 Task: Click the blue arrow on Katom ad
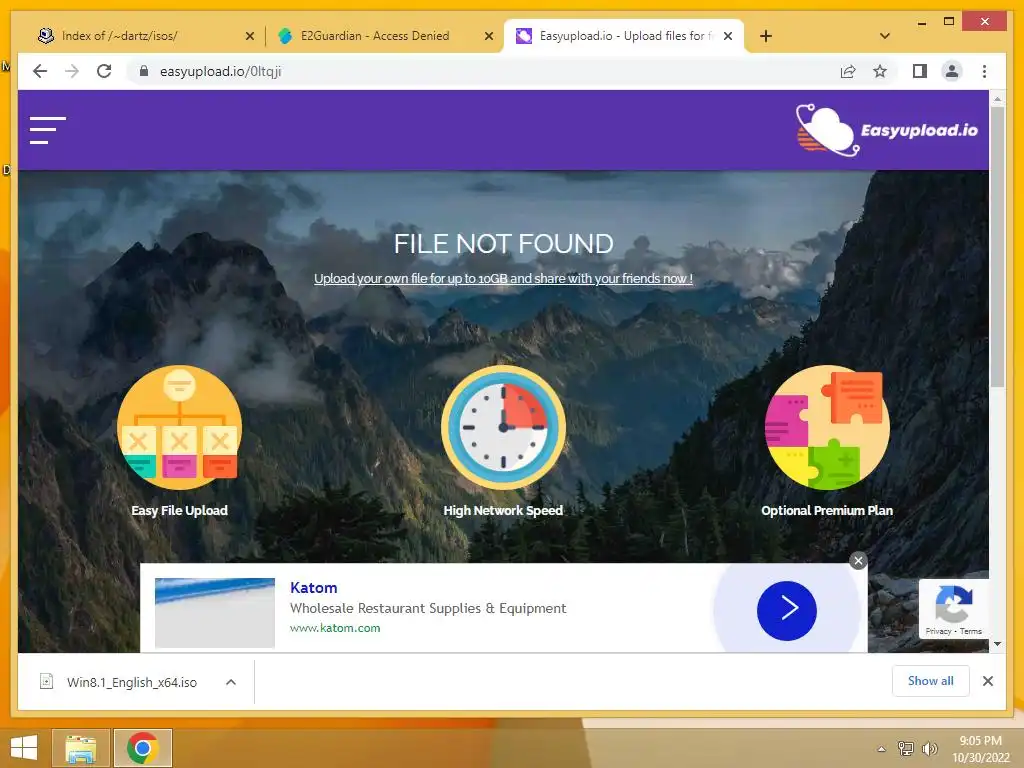786,610
